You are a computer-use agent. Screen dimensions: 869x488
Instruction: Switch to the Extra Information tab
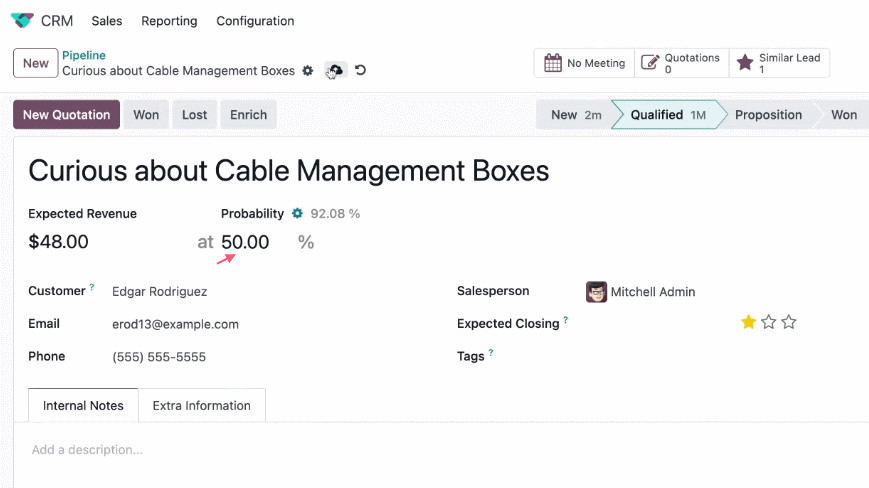click(x=202, y=405)
